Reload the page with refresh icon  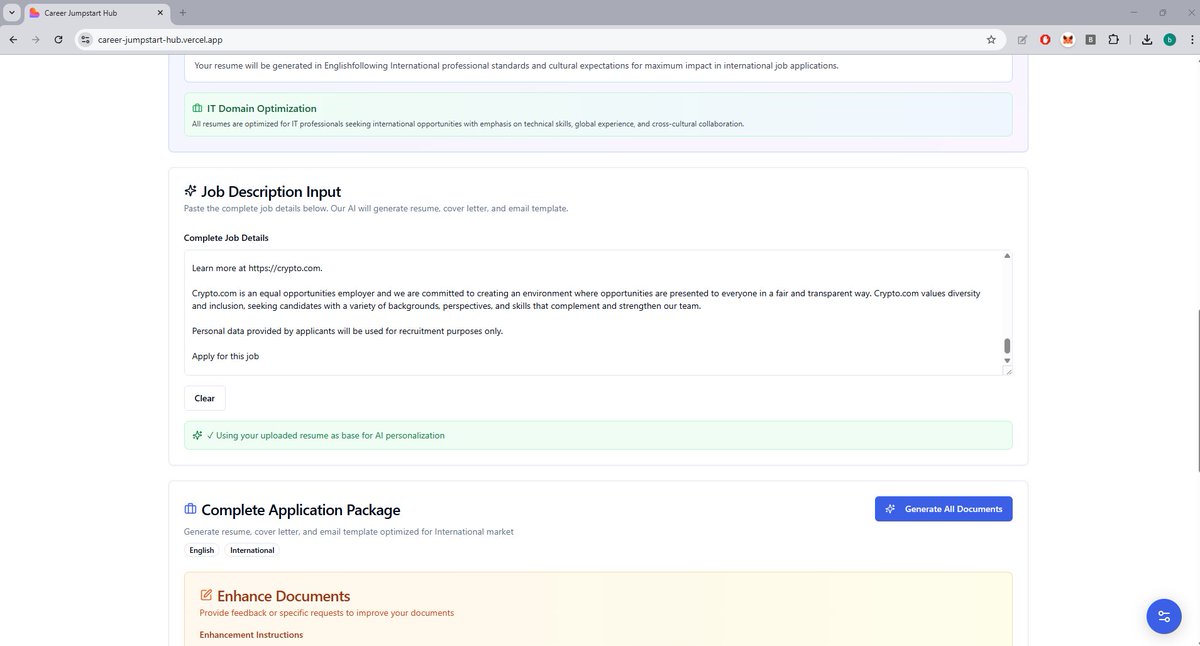59,39
